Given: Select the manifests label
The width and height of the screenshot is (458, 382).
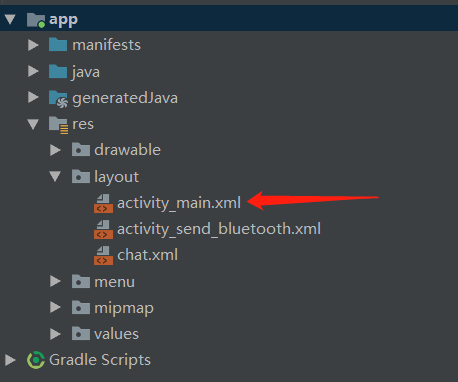Looking at the screenshot, I should (106, 45).
